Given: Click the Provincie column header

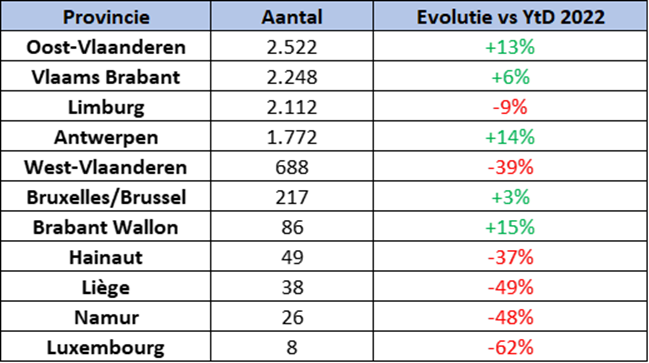Looking at the screenshot, I should [x=106, y=17].
